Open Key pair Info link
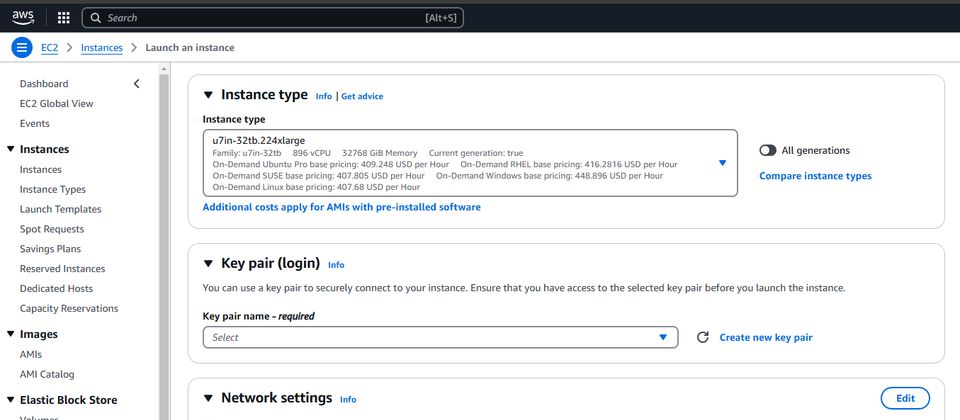The height and width of the screenshot is (420, 960). pos(336,265)
